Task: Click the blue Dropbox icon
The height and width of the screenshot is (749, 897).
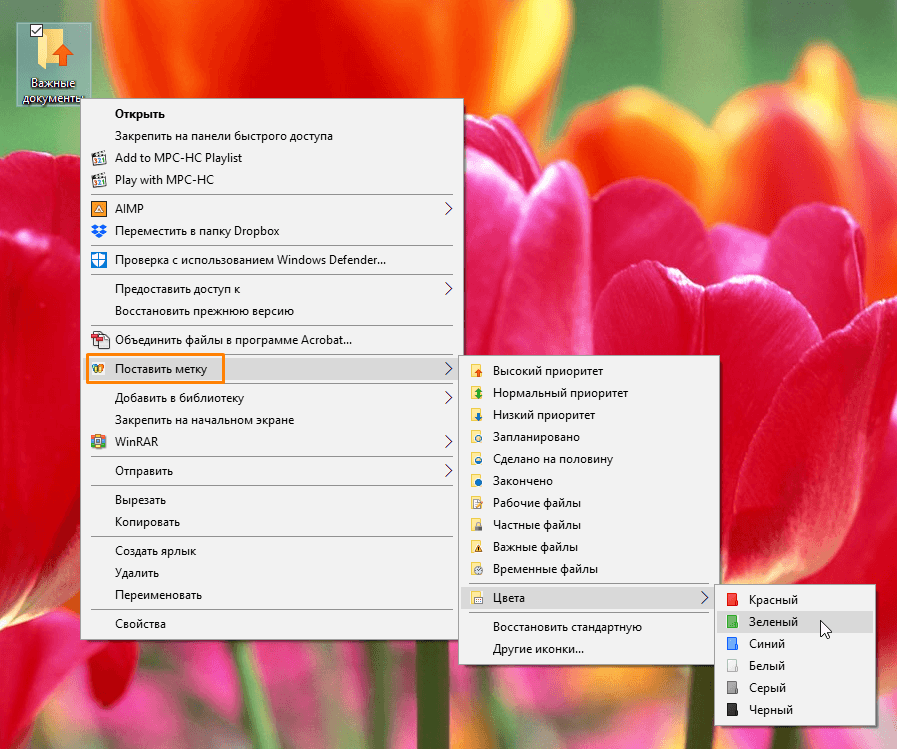Action: (99, 231)
